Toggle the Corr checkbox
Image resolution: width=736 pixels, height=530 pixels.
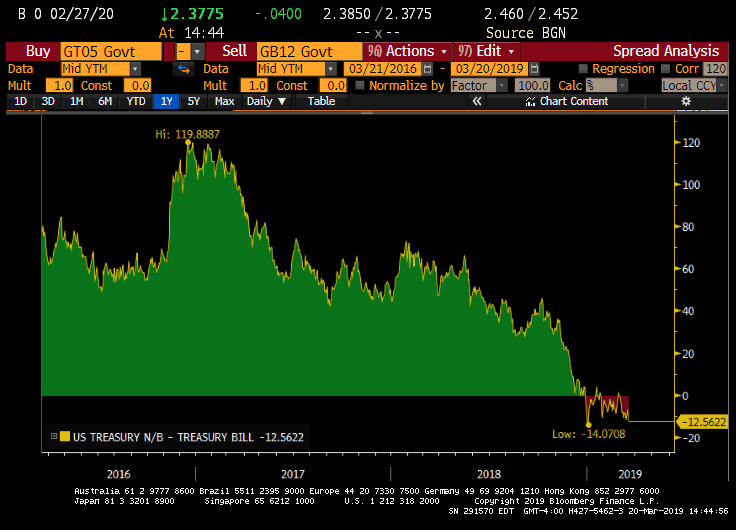click(665, 69)
